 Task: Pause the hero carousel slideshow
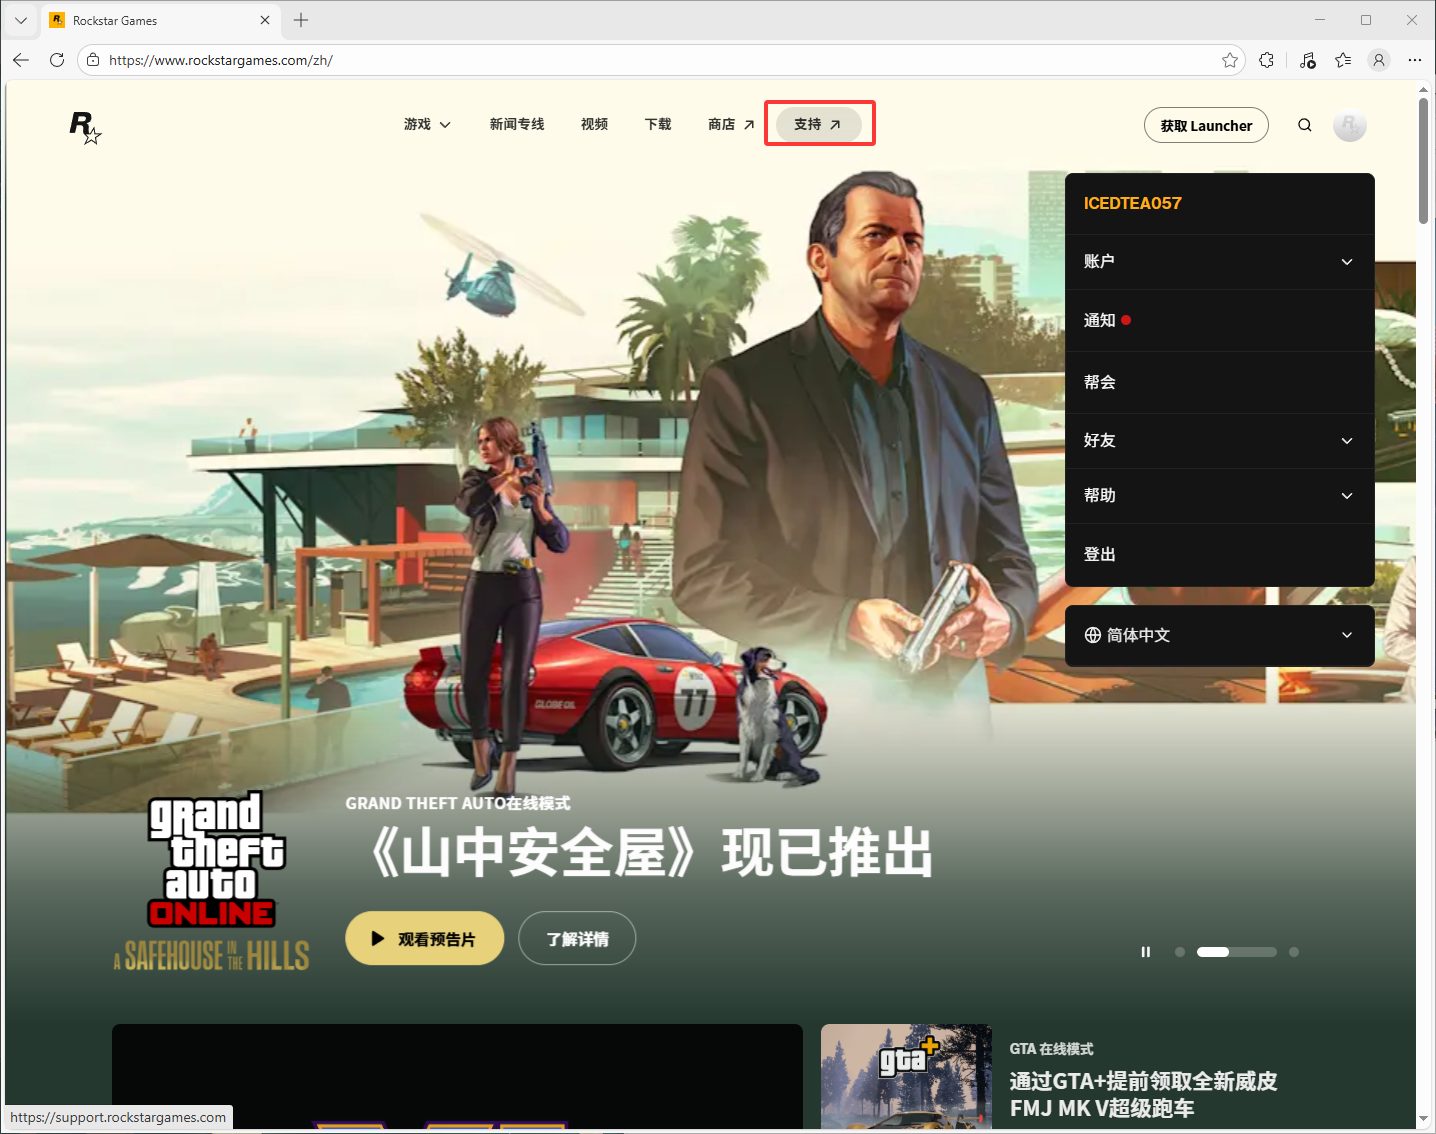(1145, 952)
